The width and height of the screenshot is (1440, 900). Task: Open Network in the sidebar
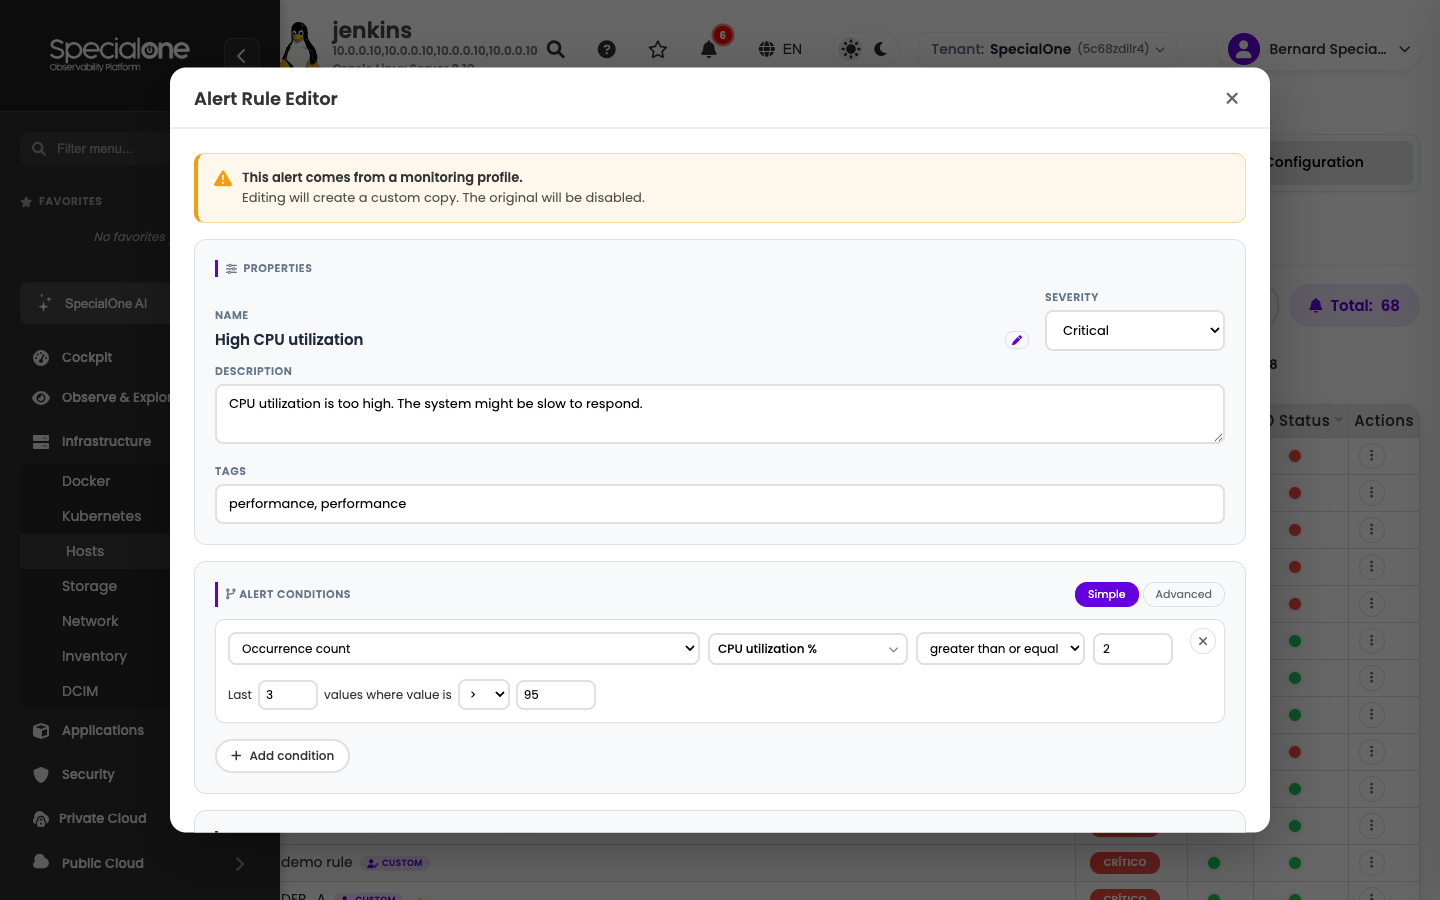tap(90, 621)
